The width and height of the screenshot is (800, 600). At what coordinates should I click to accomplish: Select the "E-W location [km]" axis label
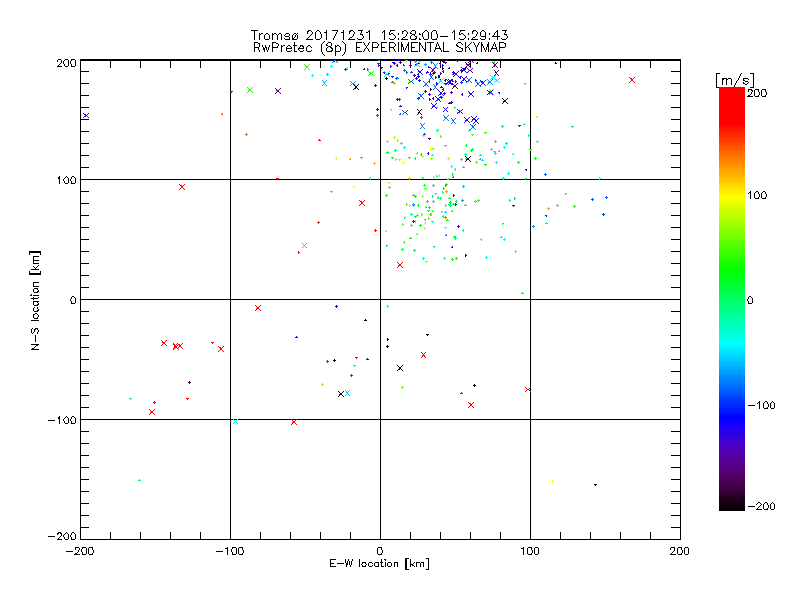(x=379, y=563)
